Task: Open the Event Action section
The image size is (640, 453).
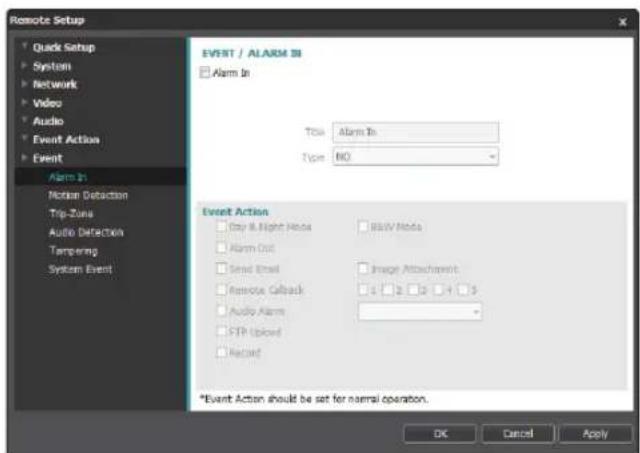Action: tap(66, 140)
